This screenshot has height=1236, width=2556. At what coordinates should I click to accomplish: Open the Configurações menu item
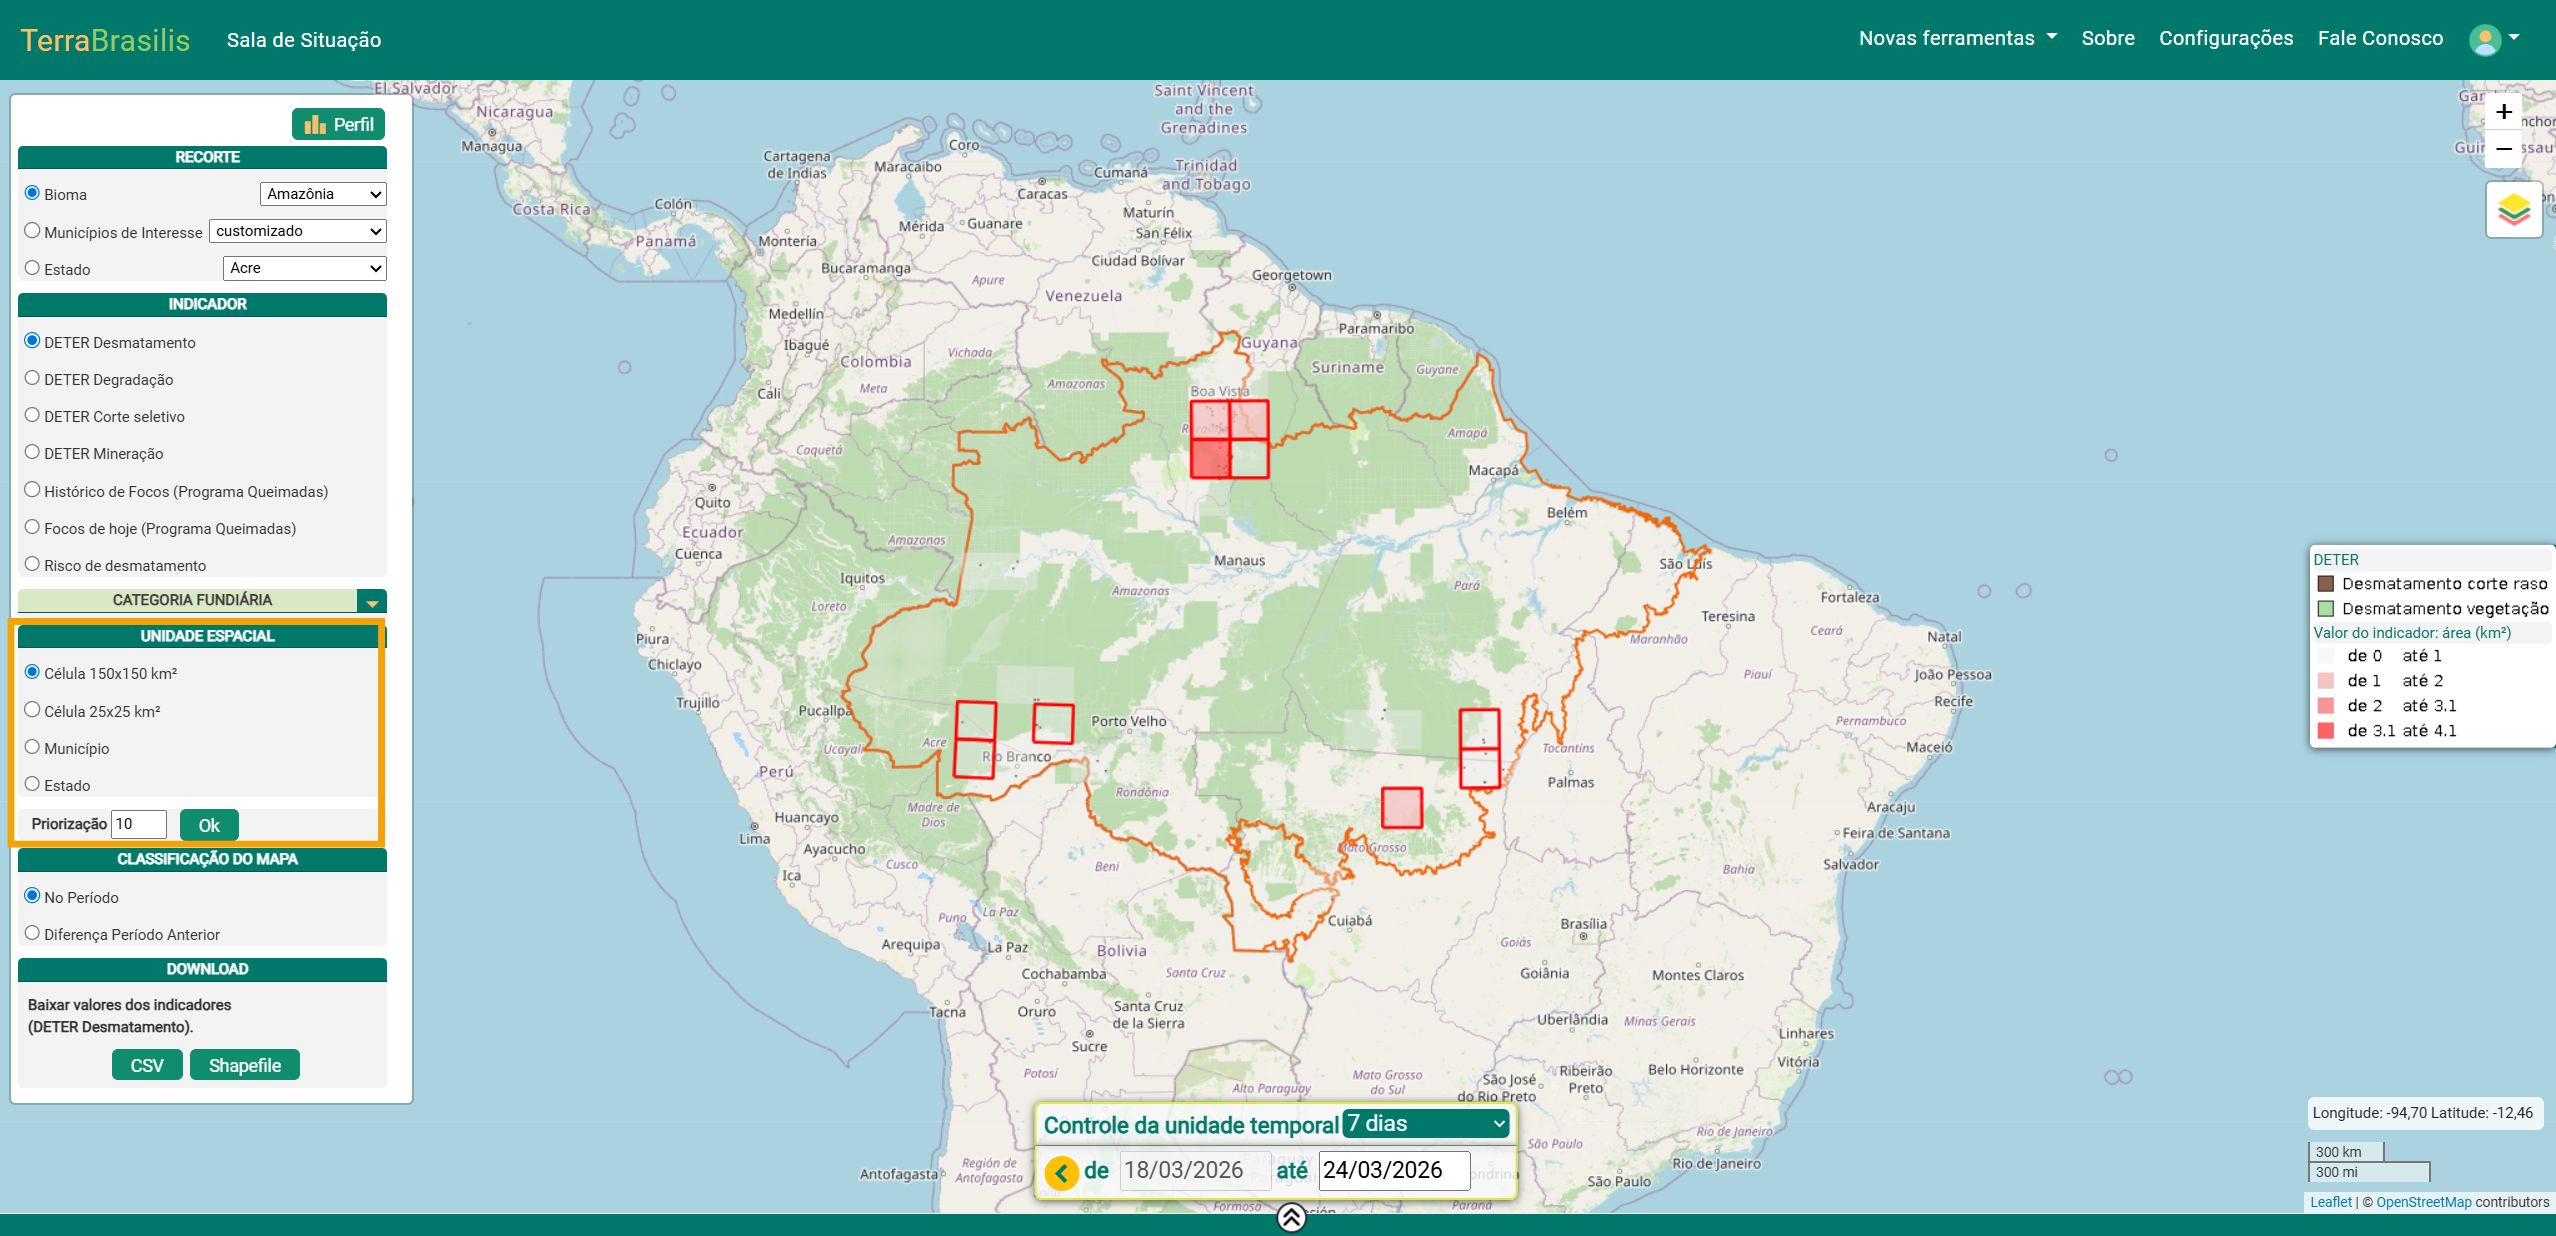[x=2226, y=38]
